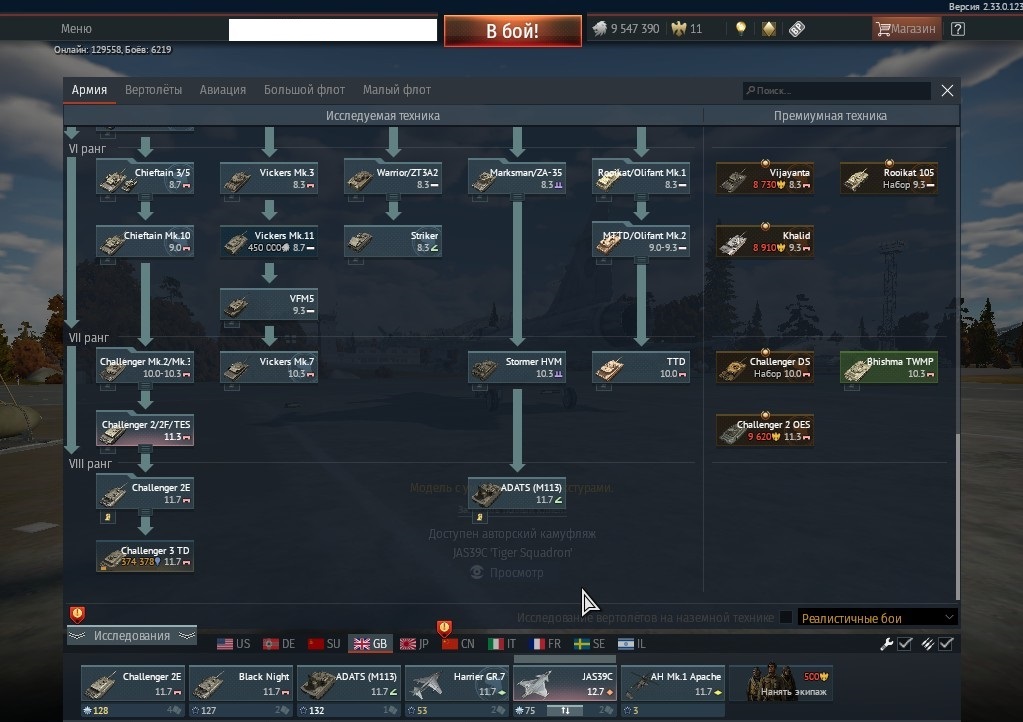Toggle the auto-refill ammo checkbox
This screenshot has height=722, width=1023.
pyautogui.click(x=946, y=644)
